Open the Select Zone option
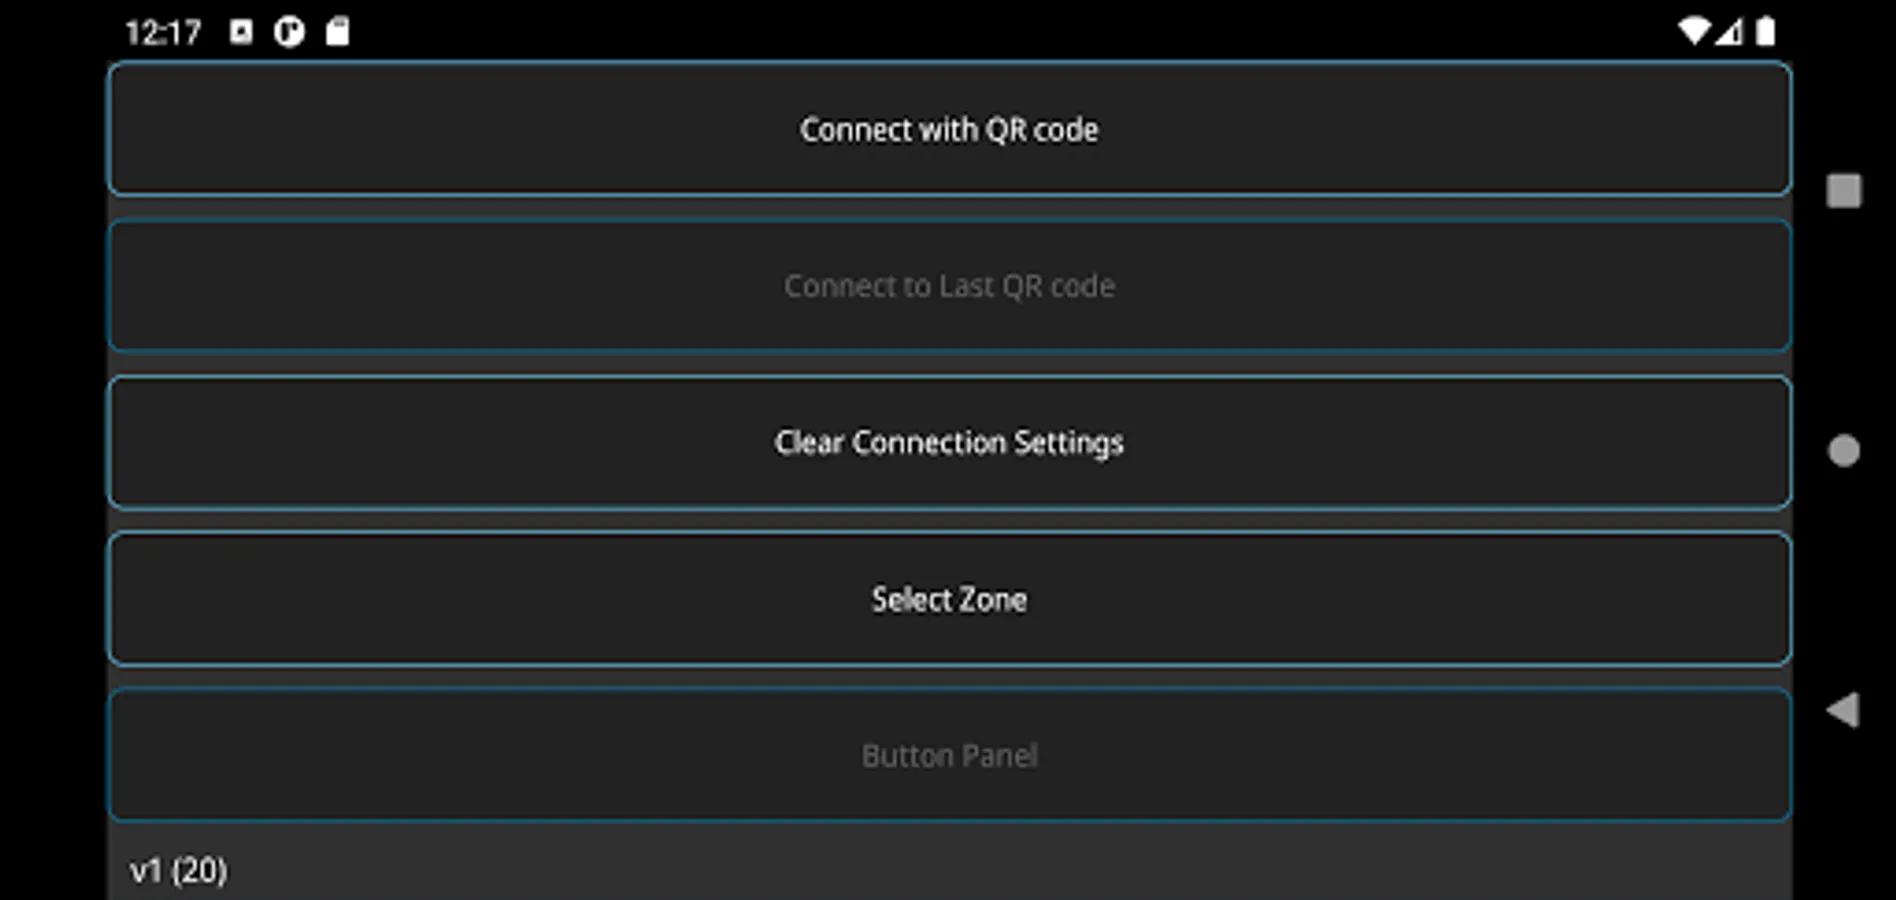 click(x=948, y=599)
